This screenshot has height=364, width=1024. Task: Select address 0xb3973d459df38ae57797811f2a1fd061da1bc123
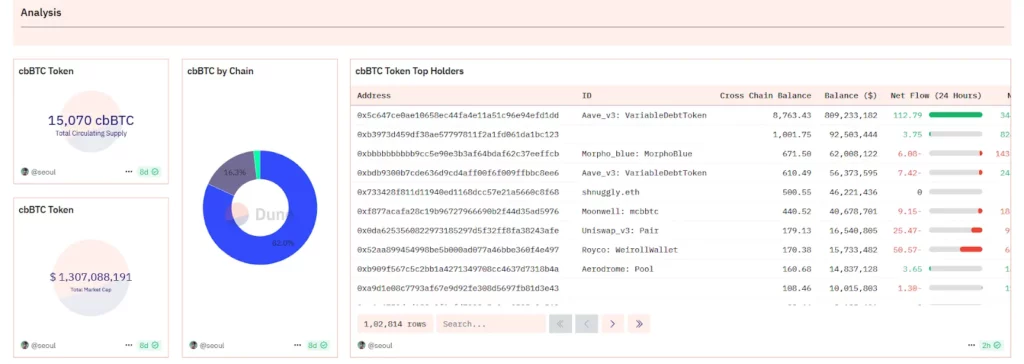point(458,134)
